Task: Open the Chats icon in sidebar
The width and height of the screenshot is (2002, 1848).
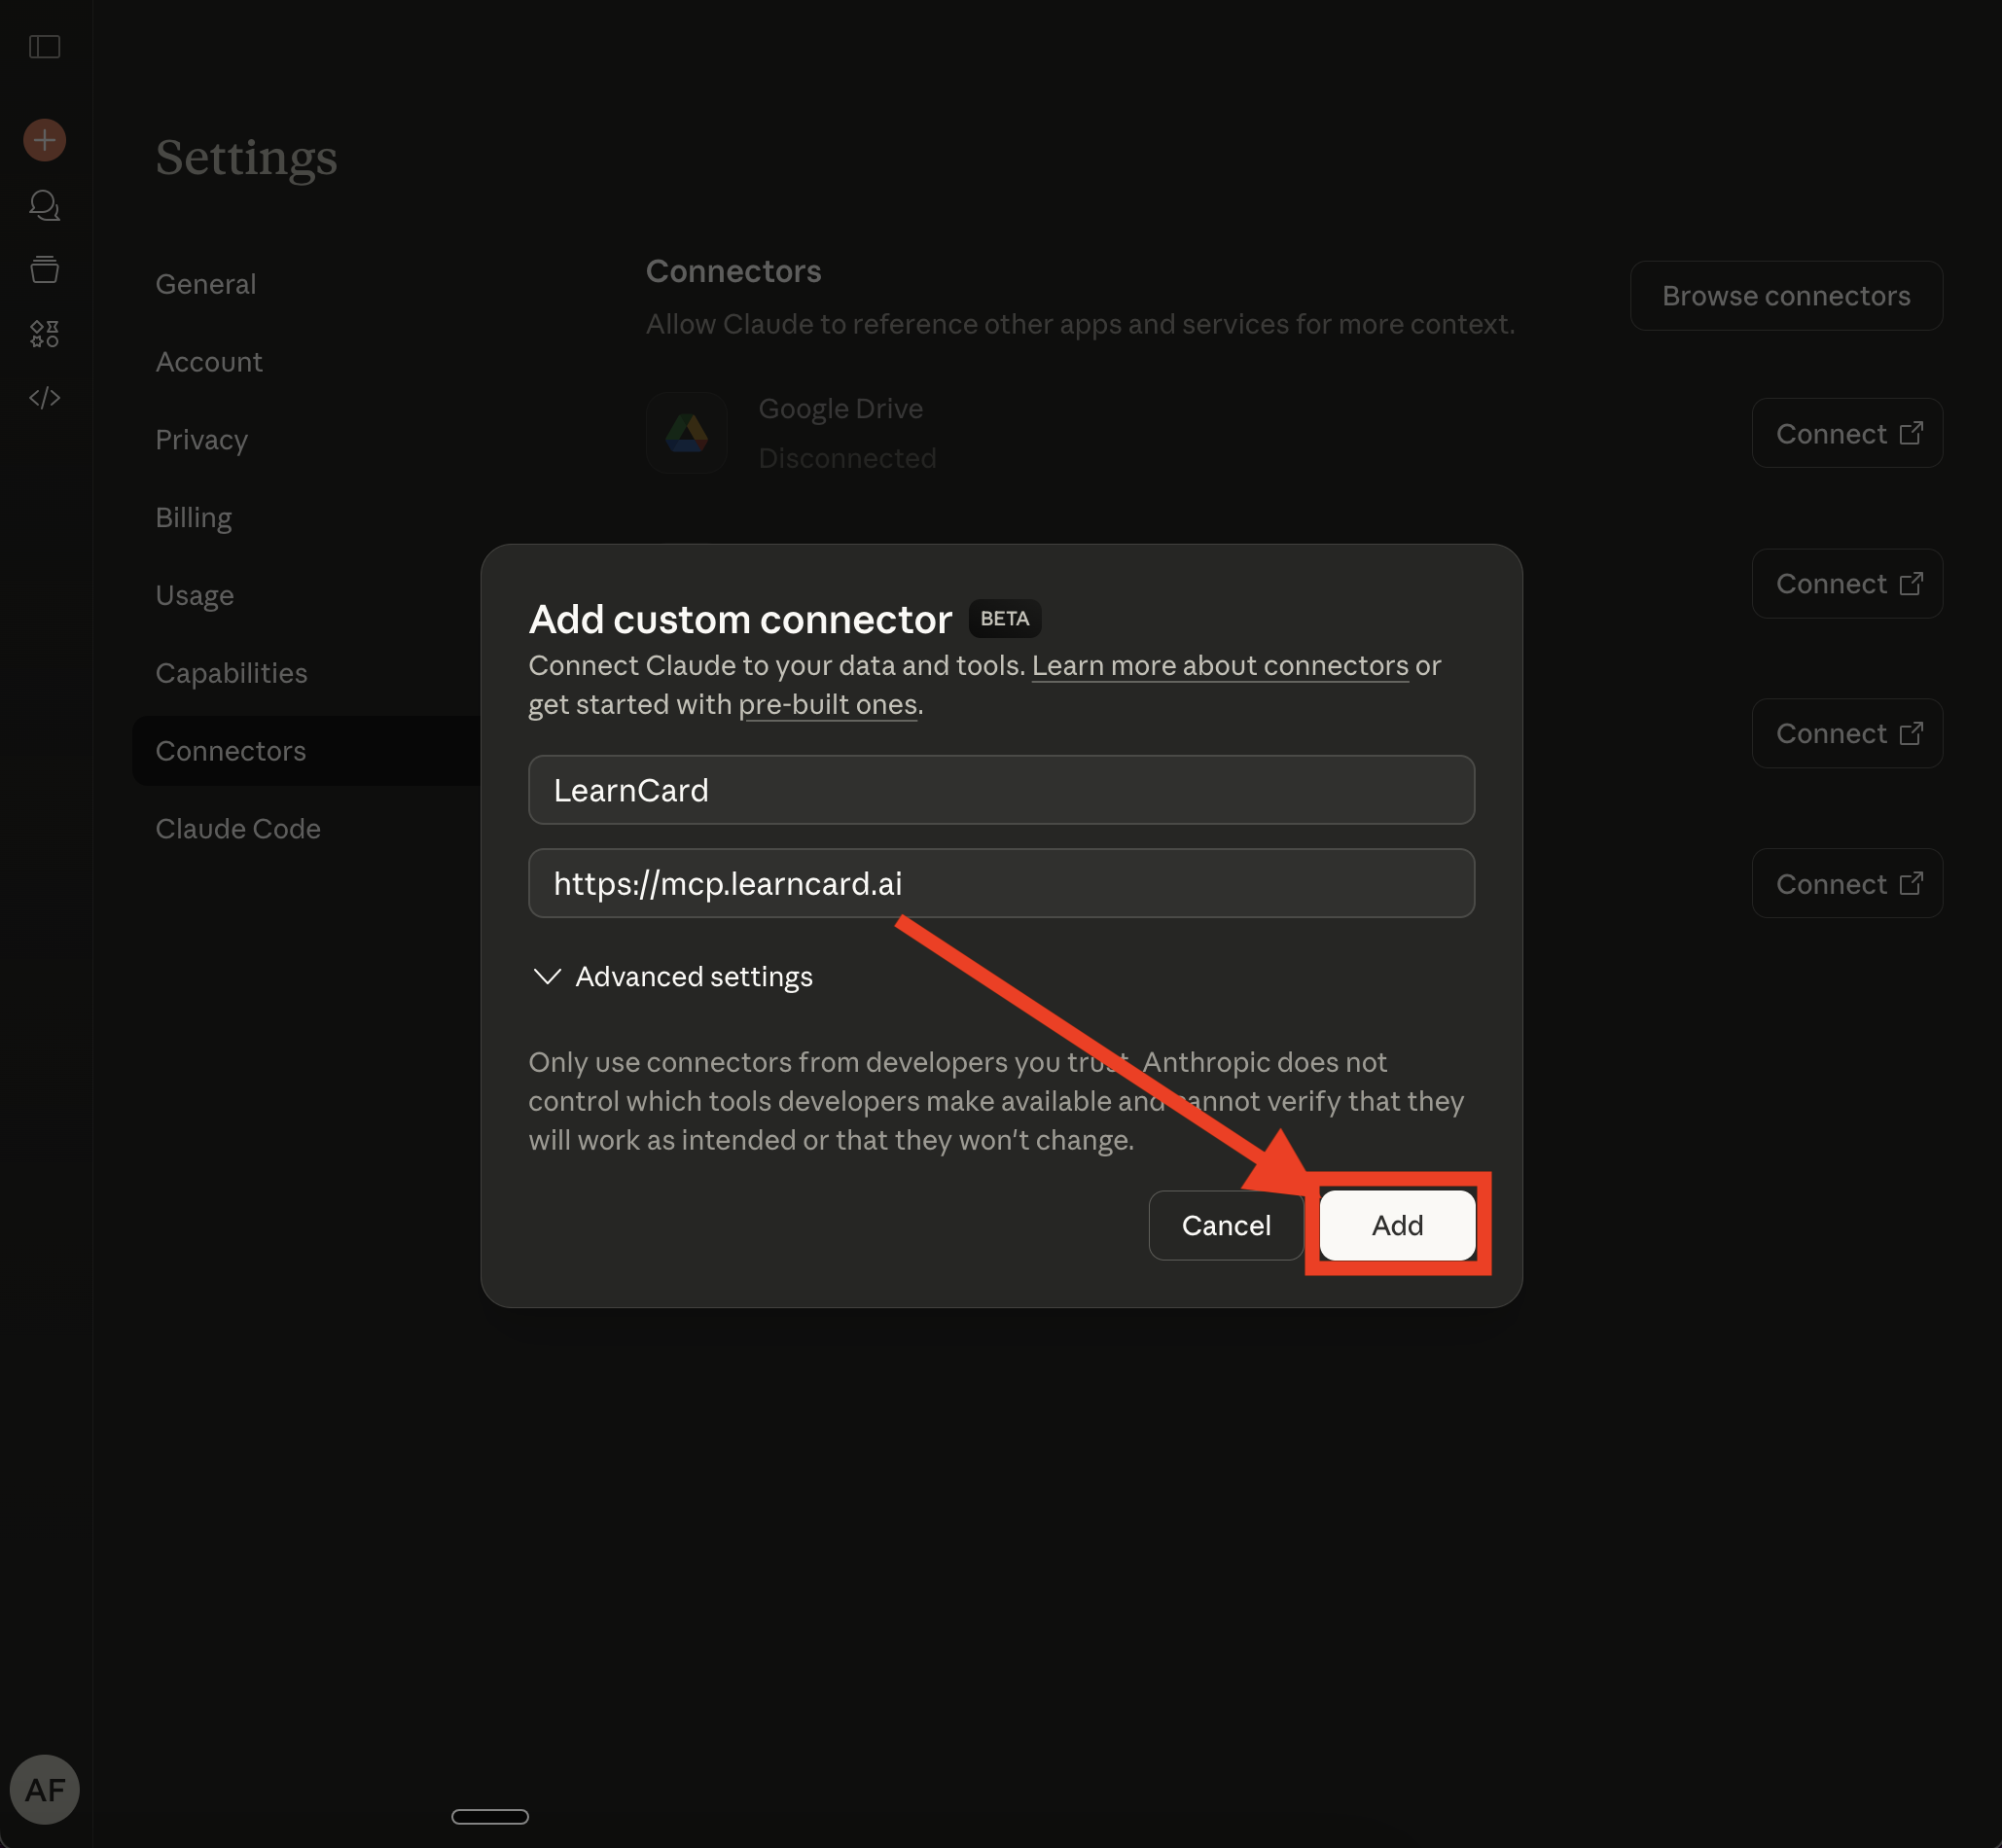Action: point(45,206)
